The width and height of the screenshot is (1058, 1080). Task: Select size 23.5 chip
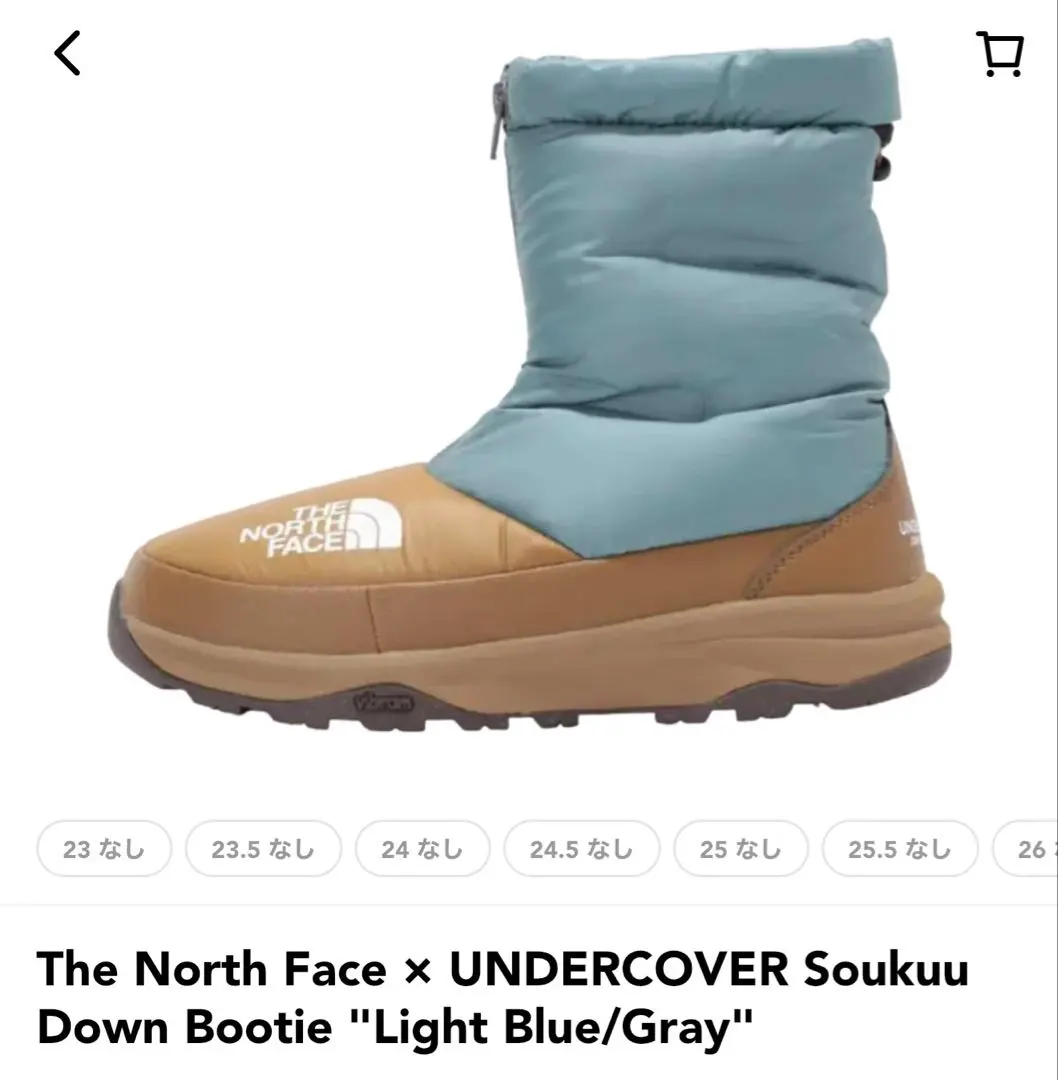263,849
